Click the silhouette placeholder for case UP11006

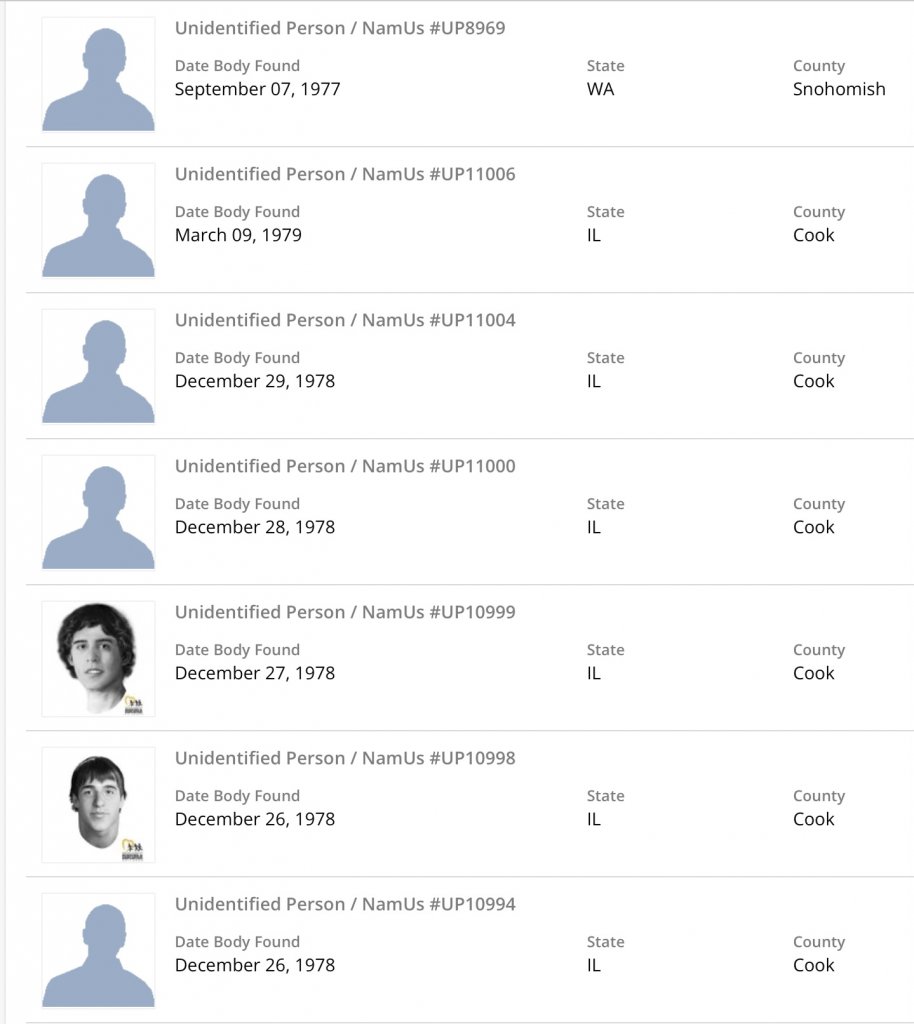click(98, 220)
